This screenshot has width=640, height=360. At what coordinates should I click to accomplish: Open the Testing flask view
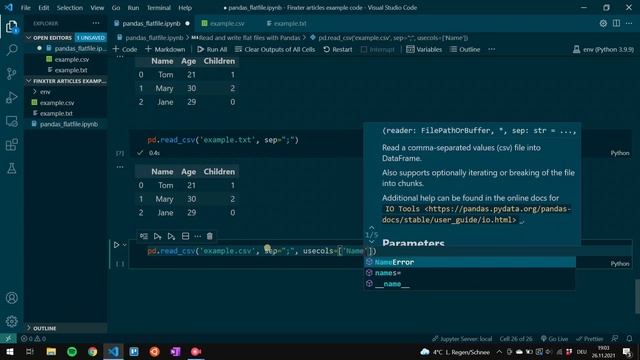11,168
